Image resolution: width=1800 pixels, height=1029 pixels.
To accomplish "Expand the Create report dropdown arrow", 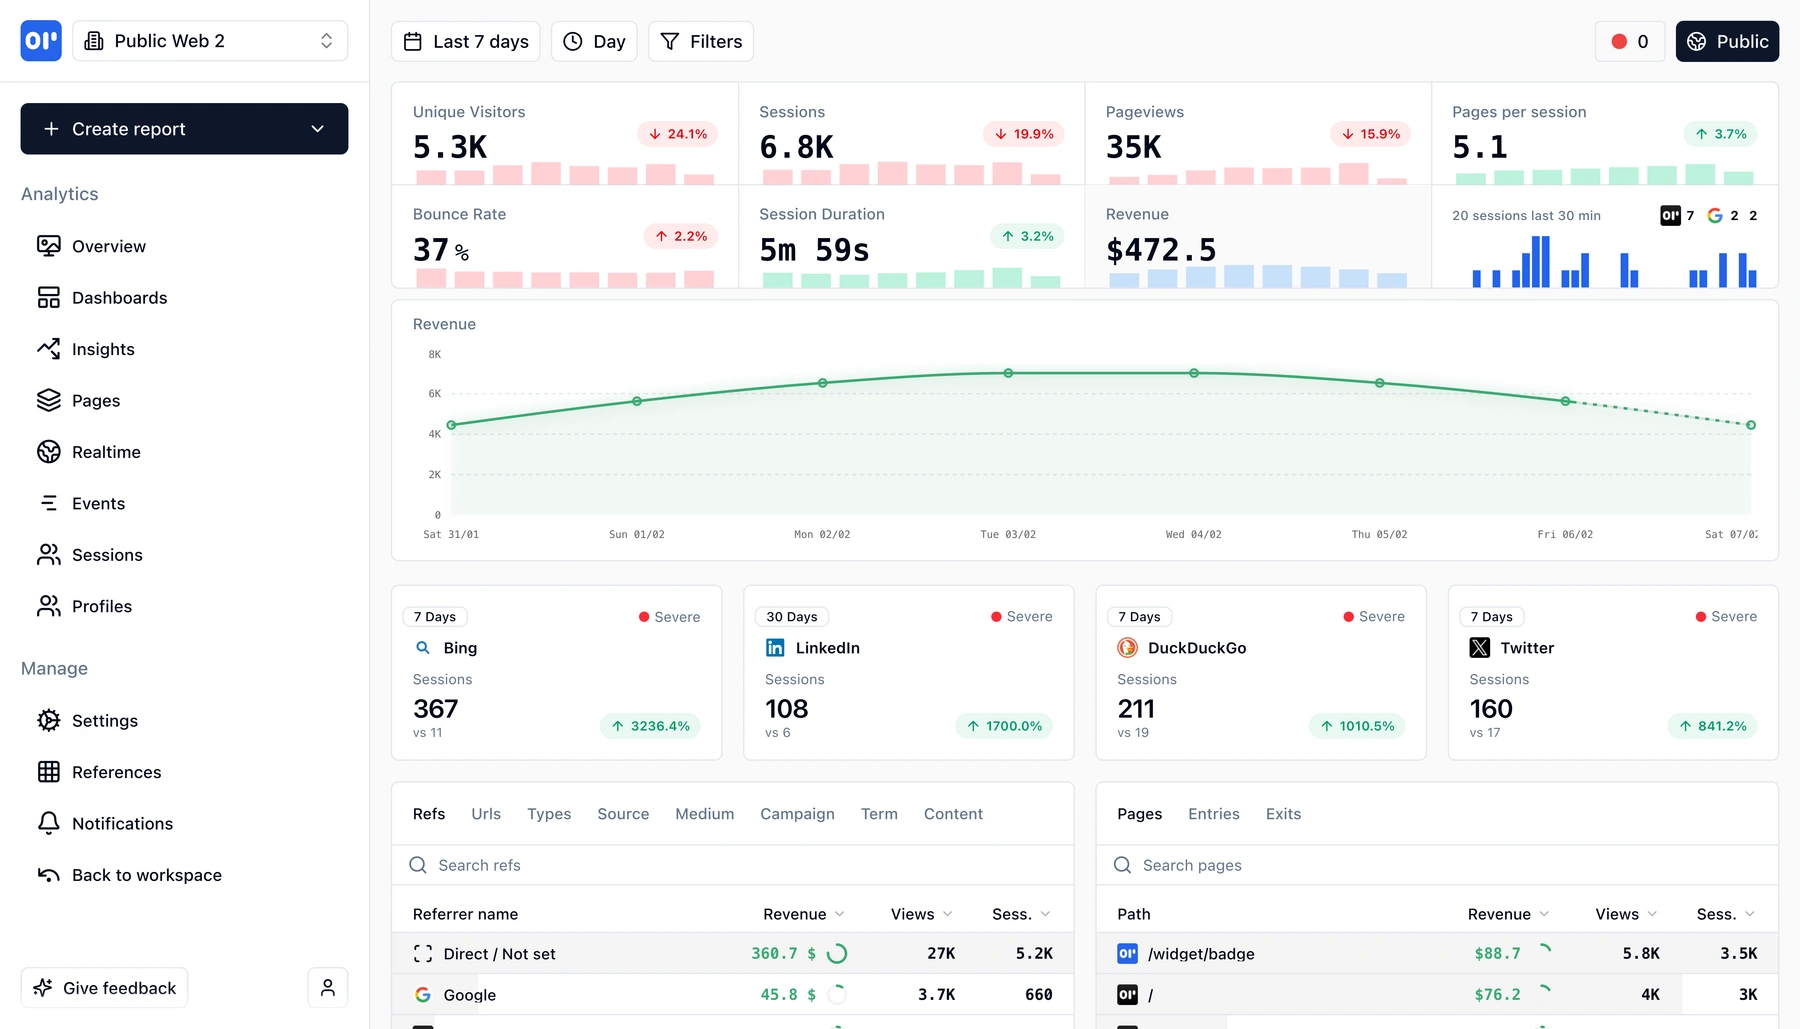I will pos(318,128).
